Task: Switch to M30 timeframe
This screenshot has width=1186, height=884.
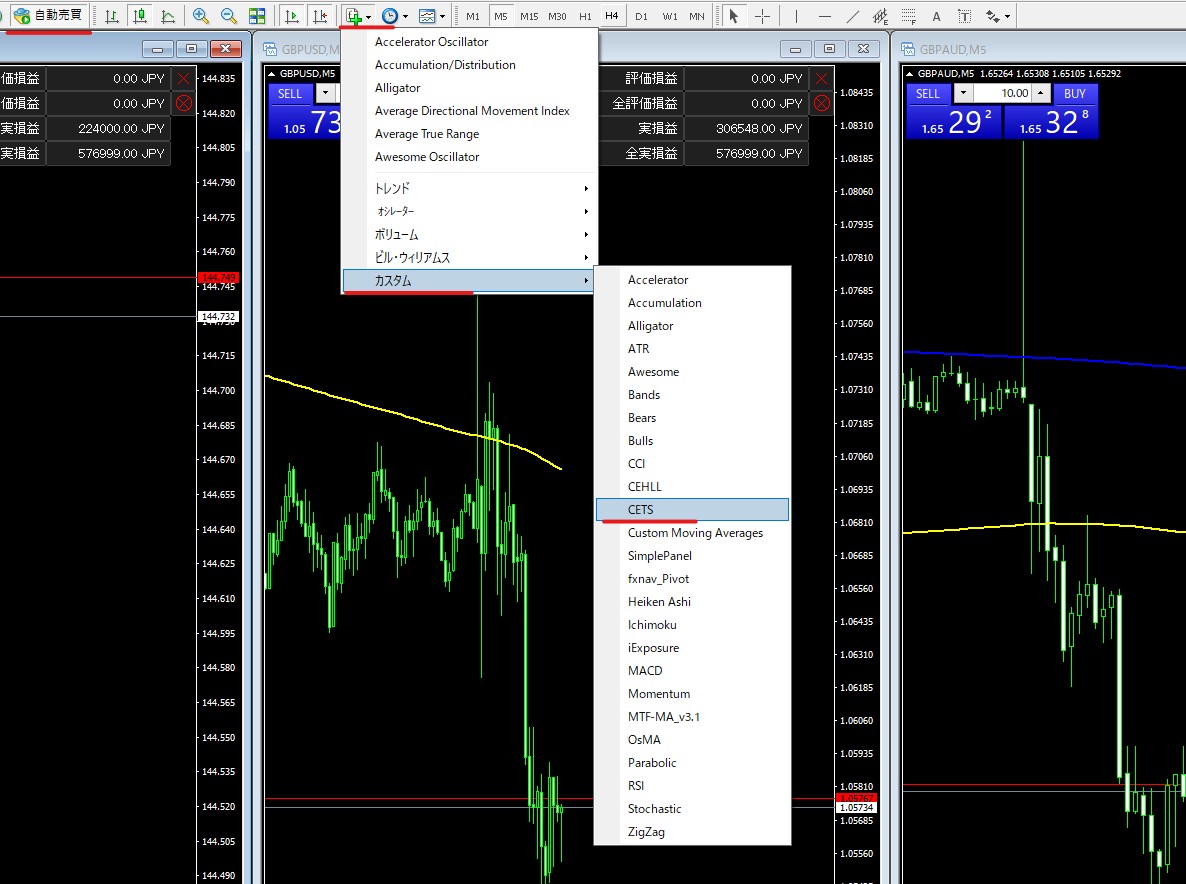Action: click(557, 16)
